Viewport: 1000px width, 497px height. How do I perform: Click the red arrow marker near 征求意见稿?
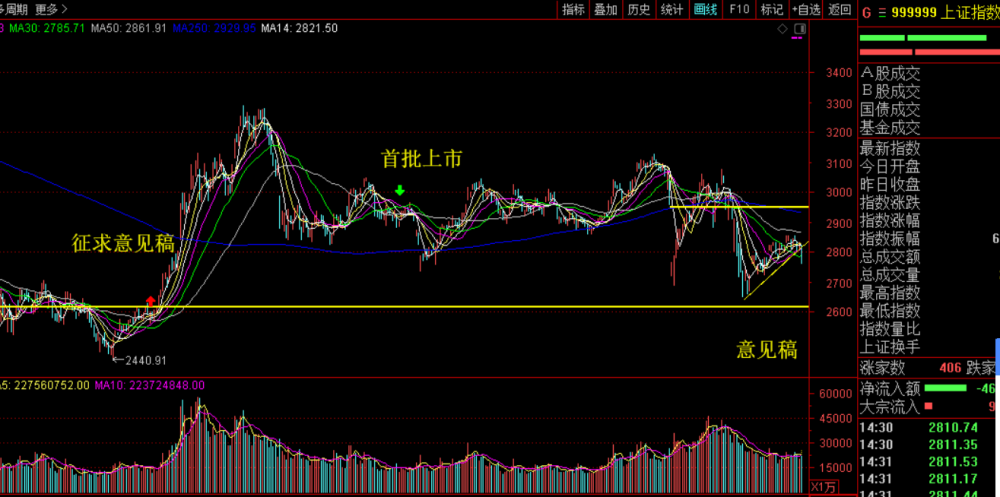151,301
